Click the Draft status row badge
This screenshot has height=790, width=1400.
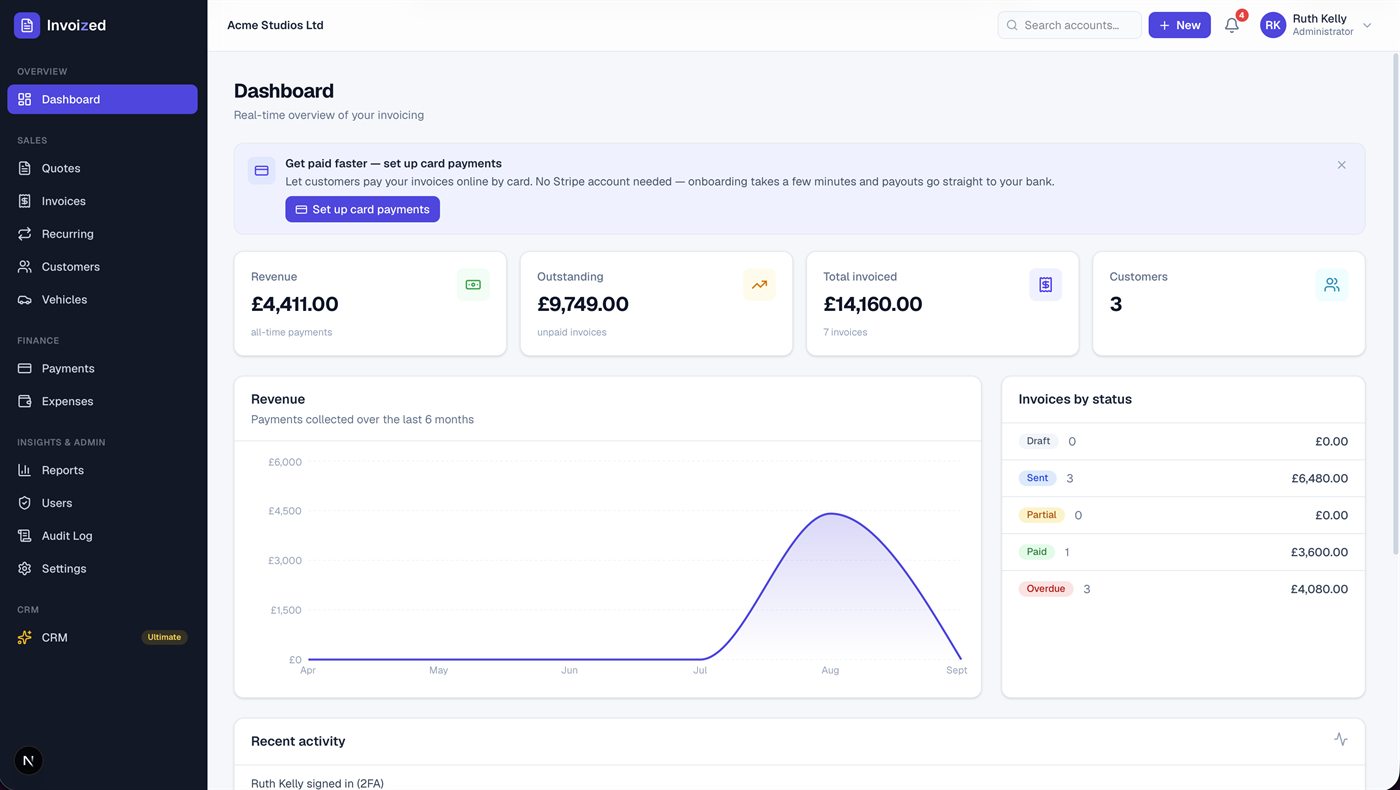pos(1038,441)
